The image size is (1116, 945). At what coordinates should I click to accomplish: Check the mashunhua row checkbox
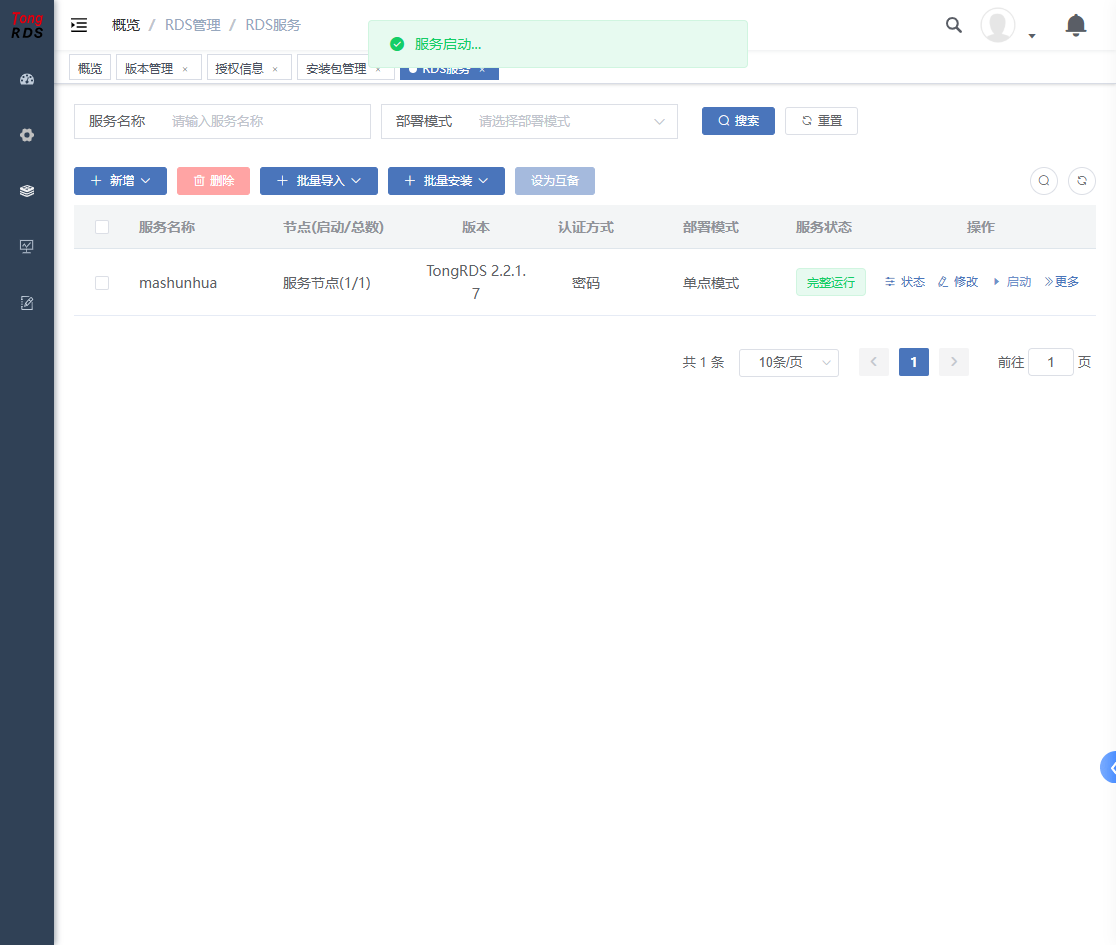pos(102,283)
